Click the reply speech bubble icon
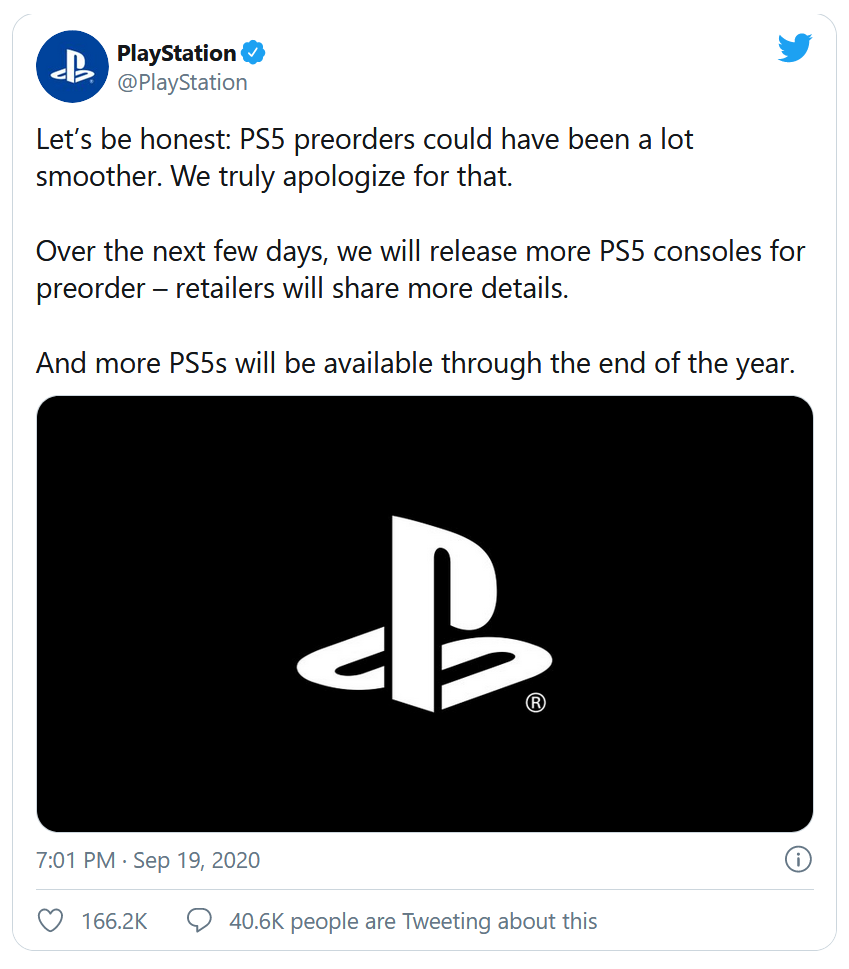849x969 pixels. pos(200,921)
